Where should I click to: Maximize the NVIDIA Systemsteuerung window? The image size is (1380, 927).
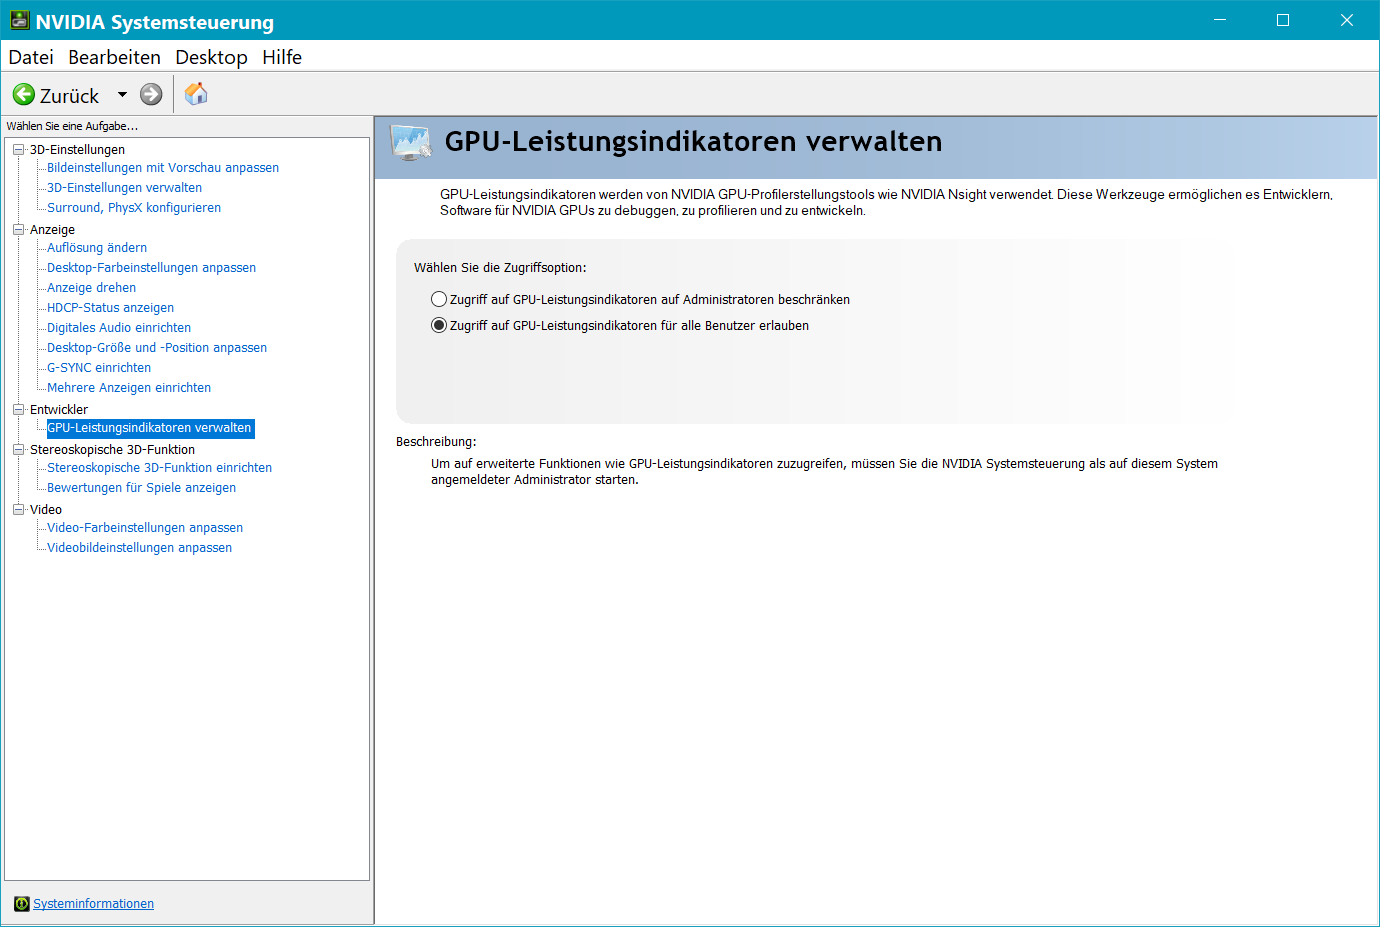pos(1283,20)
